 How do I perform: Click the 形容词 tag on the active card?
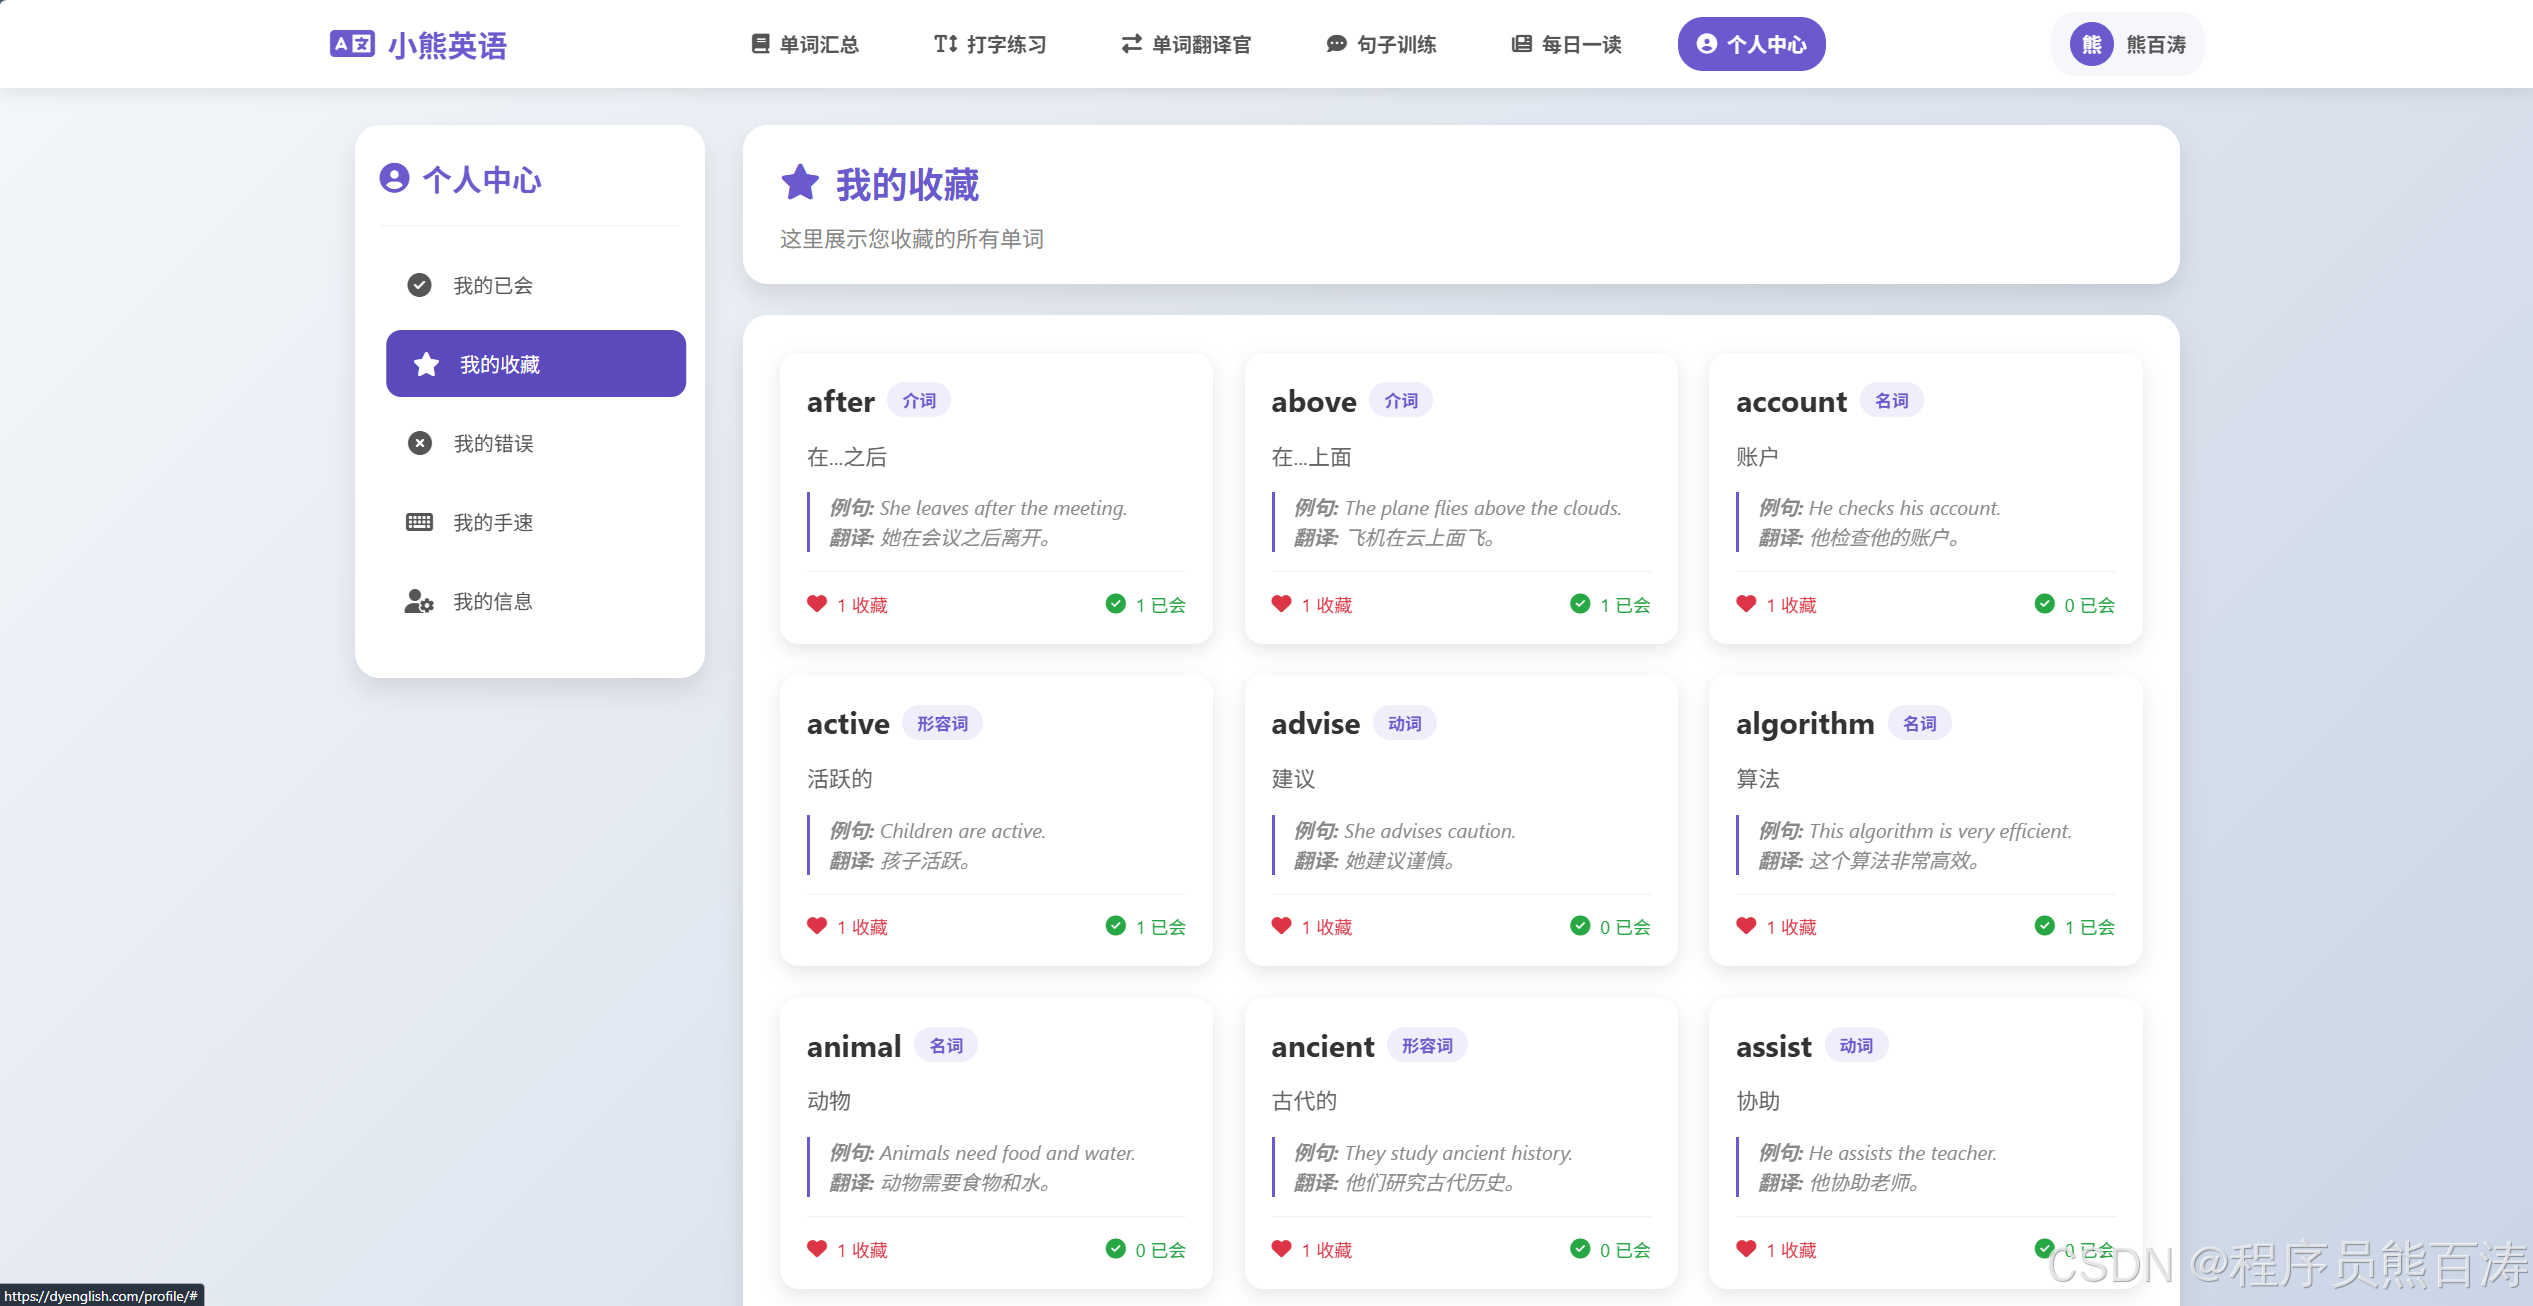click(x=942, y=723)
